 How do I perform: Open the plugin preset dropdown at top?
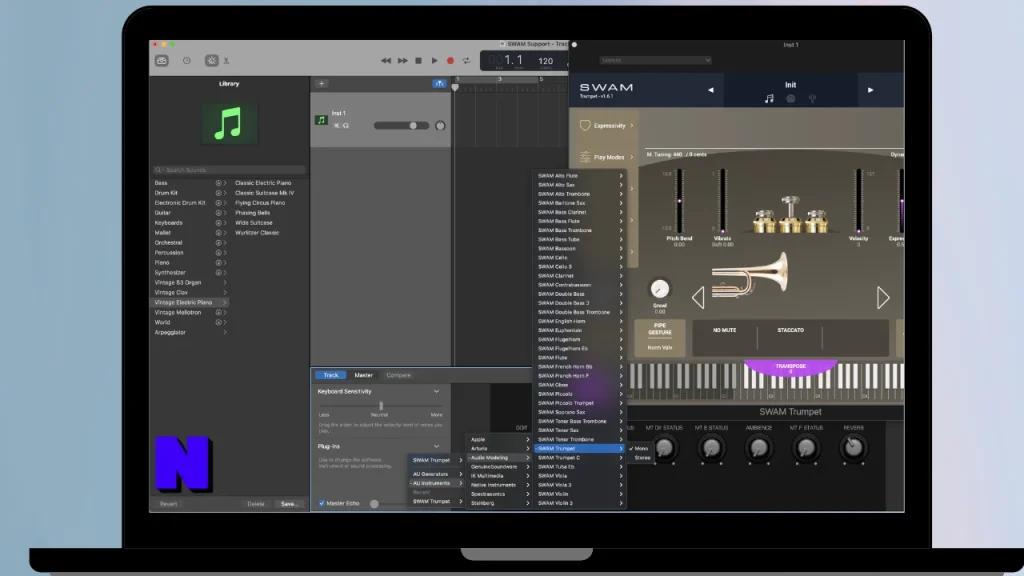point(655,60)
